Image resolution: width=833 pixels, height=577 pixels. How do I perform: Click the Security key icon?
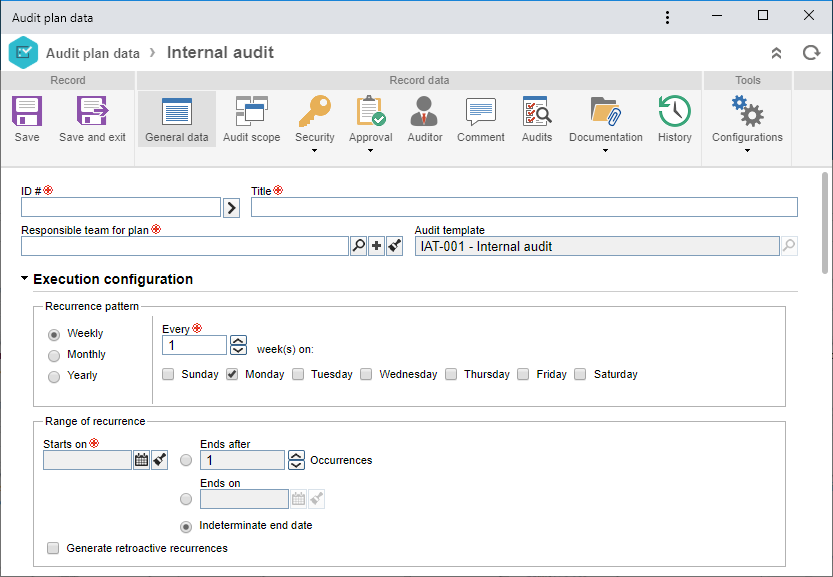[314, 111]
